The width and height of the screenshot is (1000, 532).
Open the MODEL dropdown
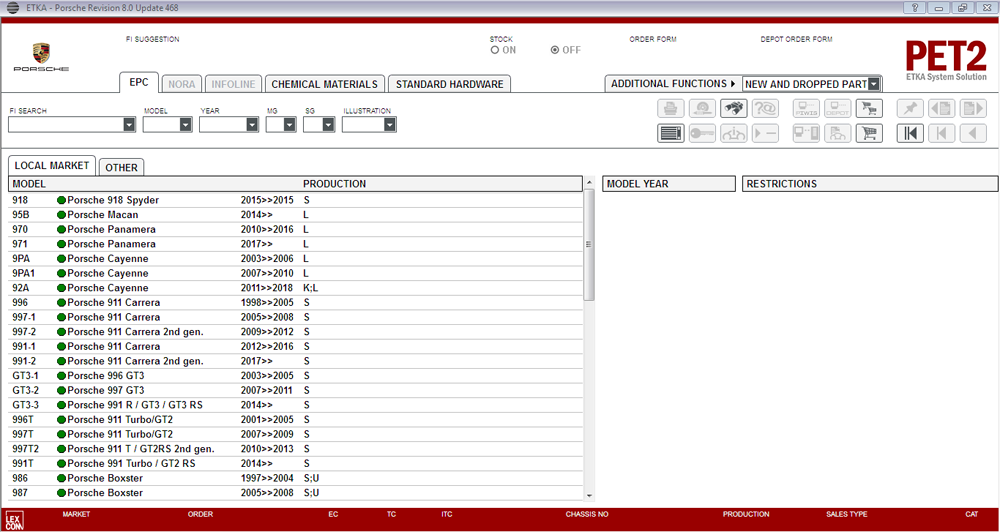click(x=186, y=125)
